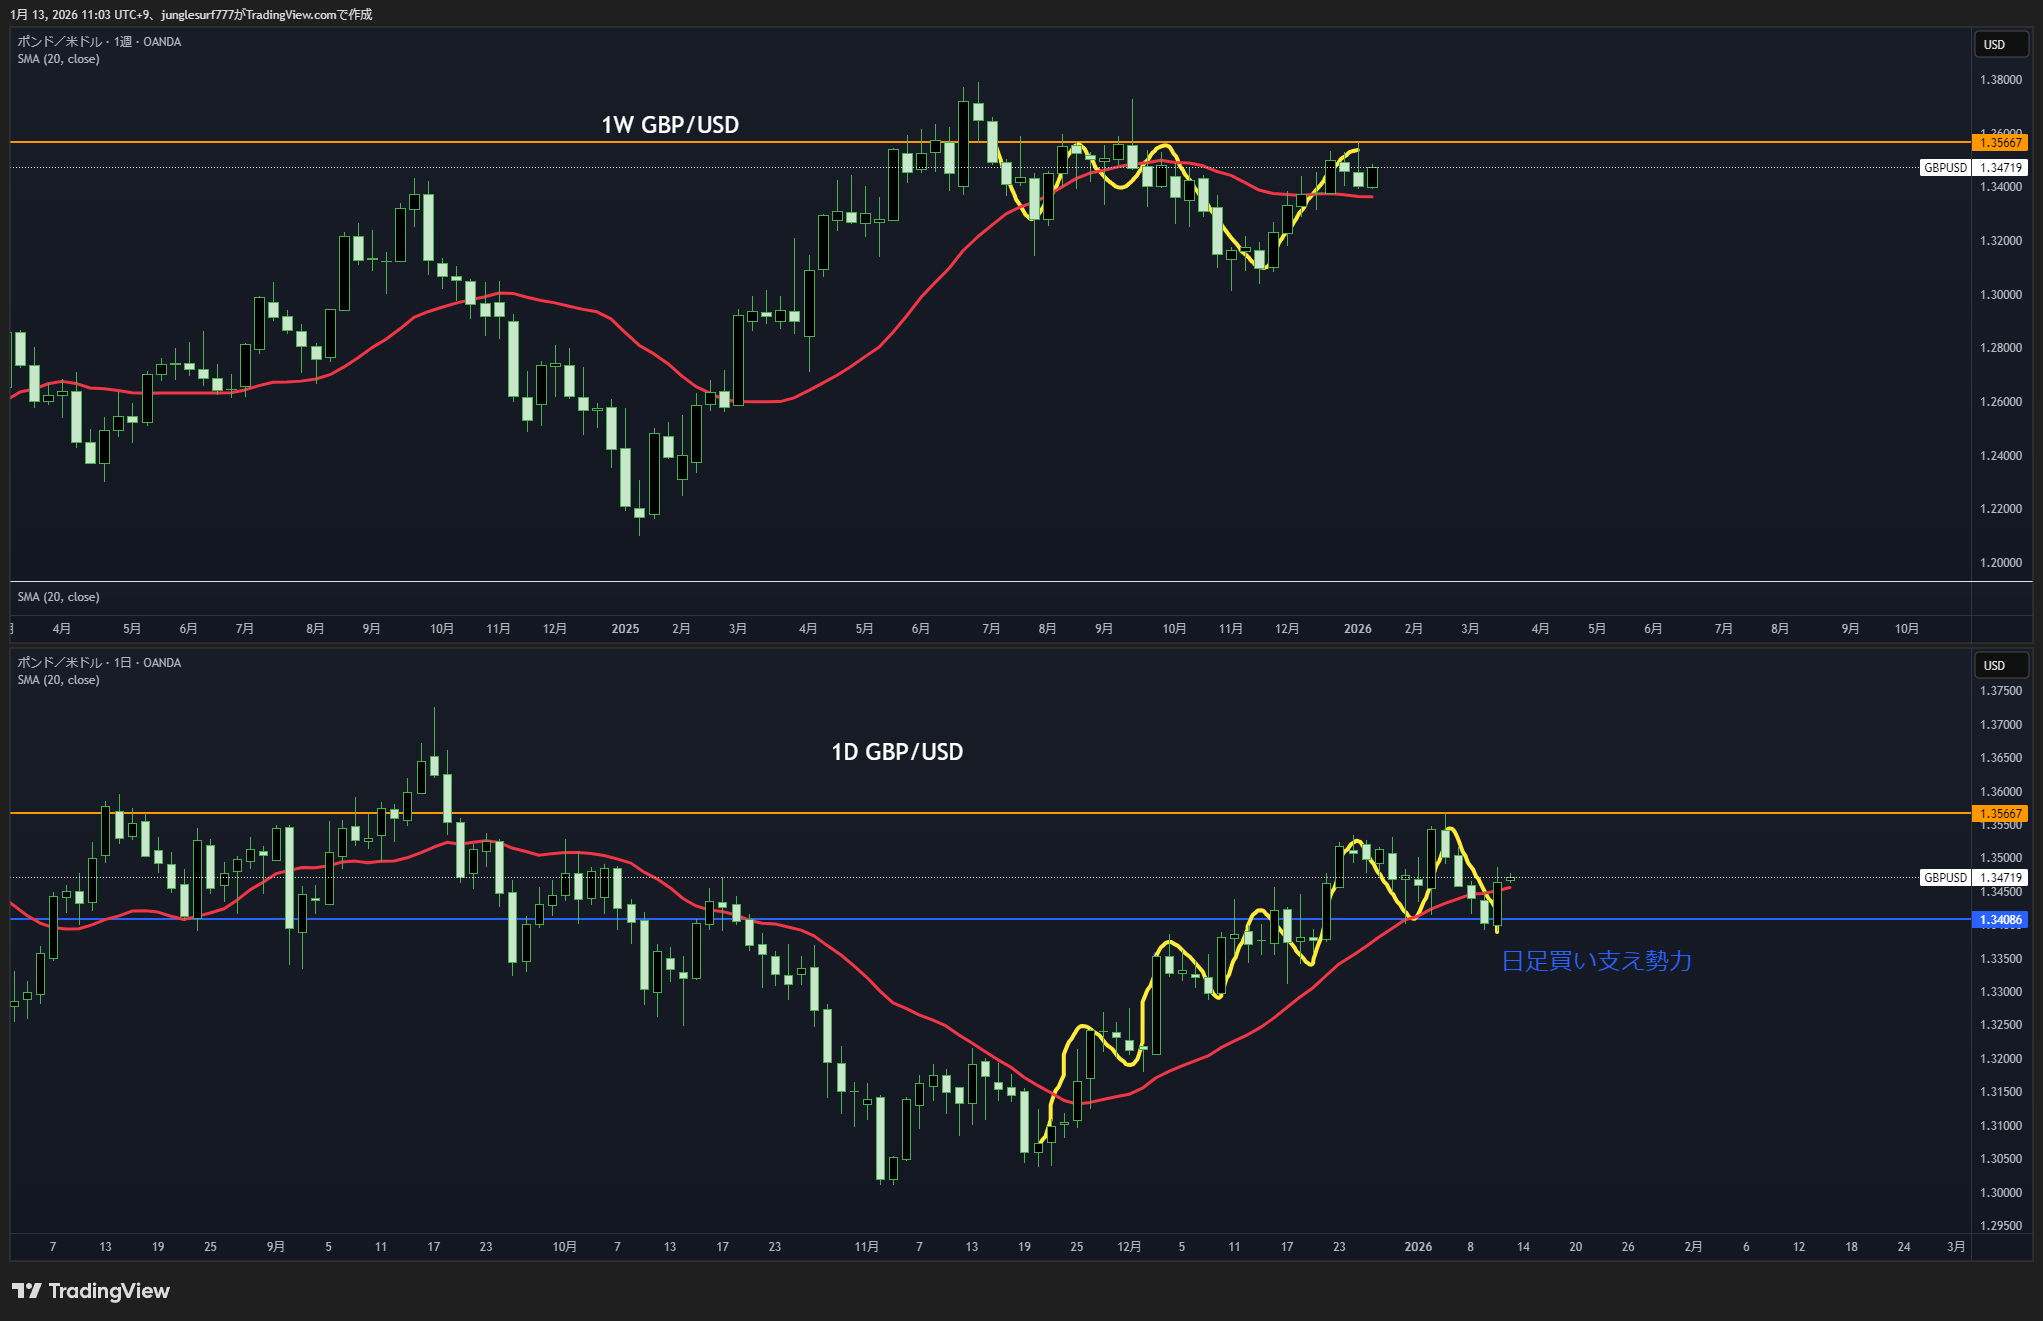The width and height of the screenshot is (2043, 1321).
Task: Click the ポンド/米ドル 1週 OANDA symbol legend
Action: point(99,42)
